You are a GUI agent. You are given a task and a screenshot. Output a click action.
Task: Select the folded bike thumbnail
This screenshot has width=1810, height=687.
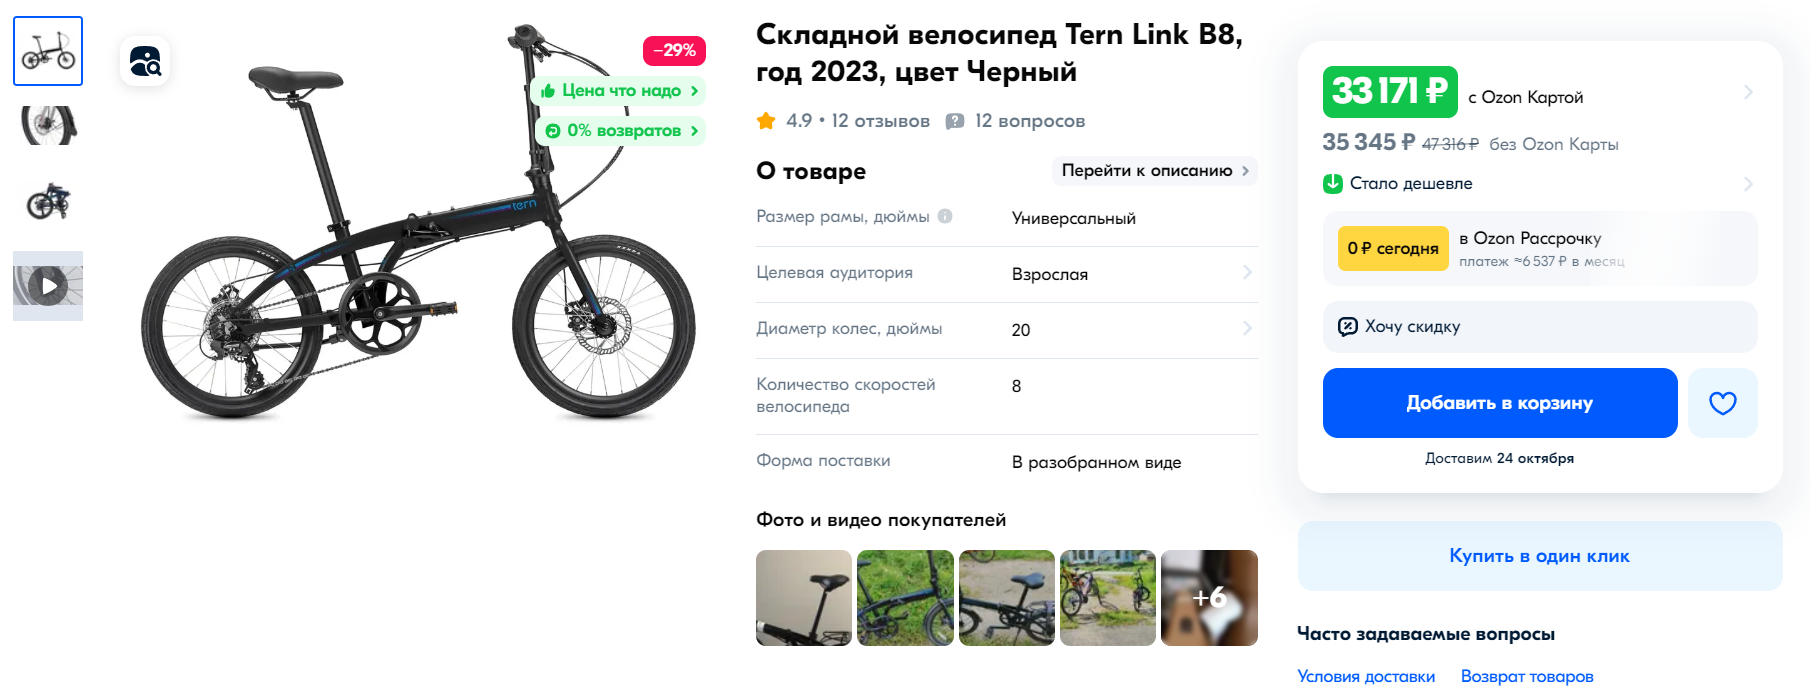(x=48, y=201)
